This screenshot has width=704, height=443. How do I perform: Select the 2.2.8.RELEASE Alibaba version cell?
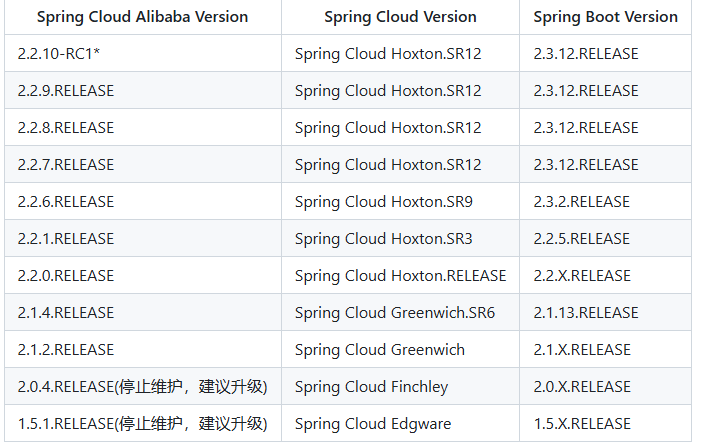(x=66, y=128)
